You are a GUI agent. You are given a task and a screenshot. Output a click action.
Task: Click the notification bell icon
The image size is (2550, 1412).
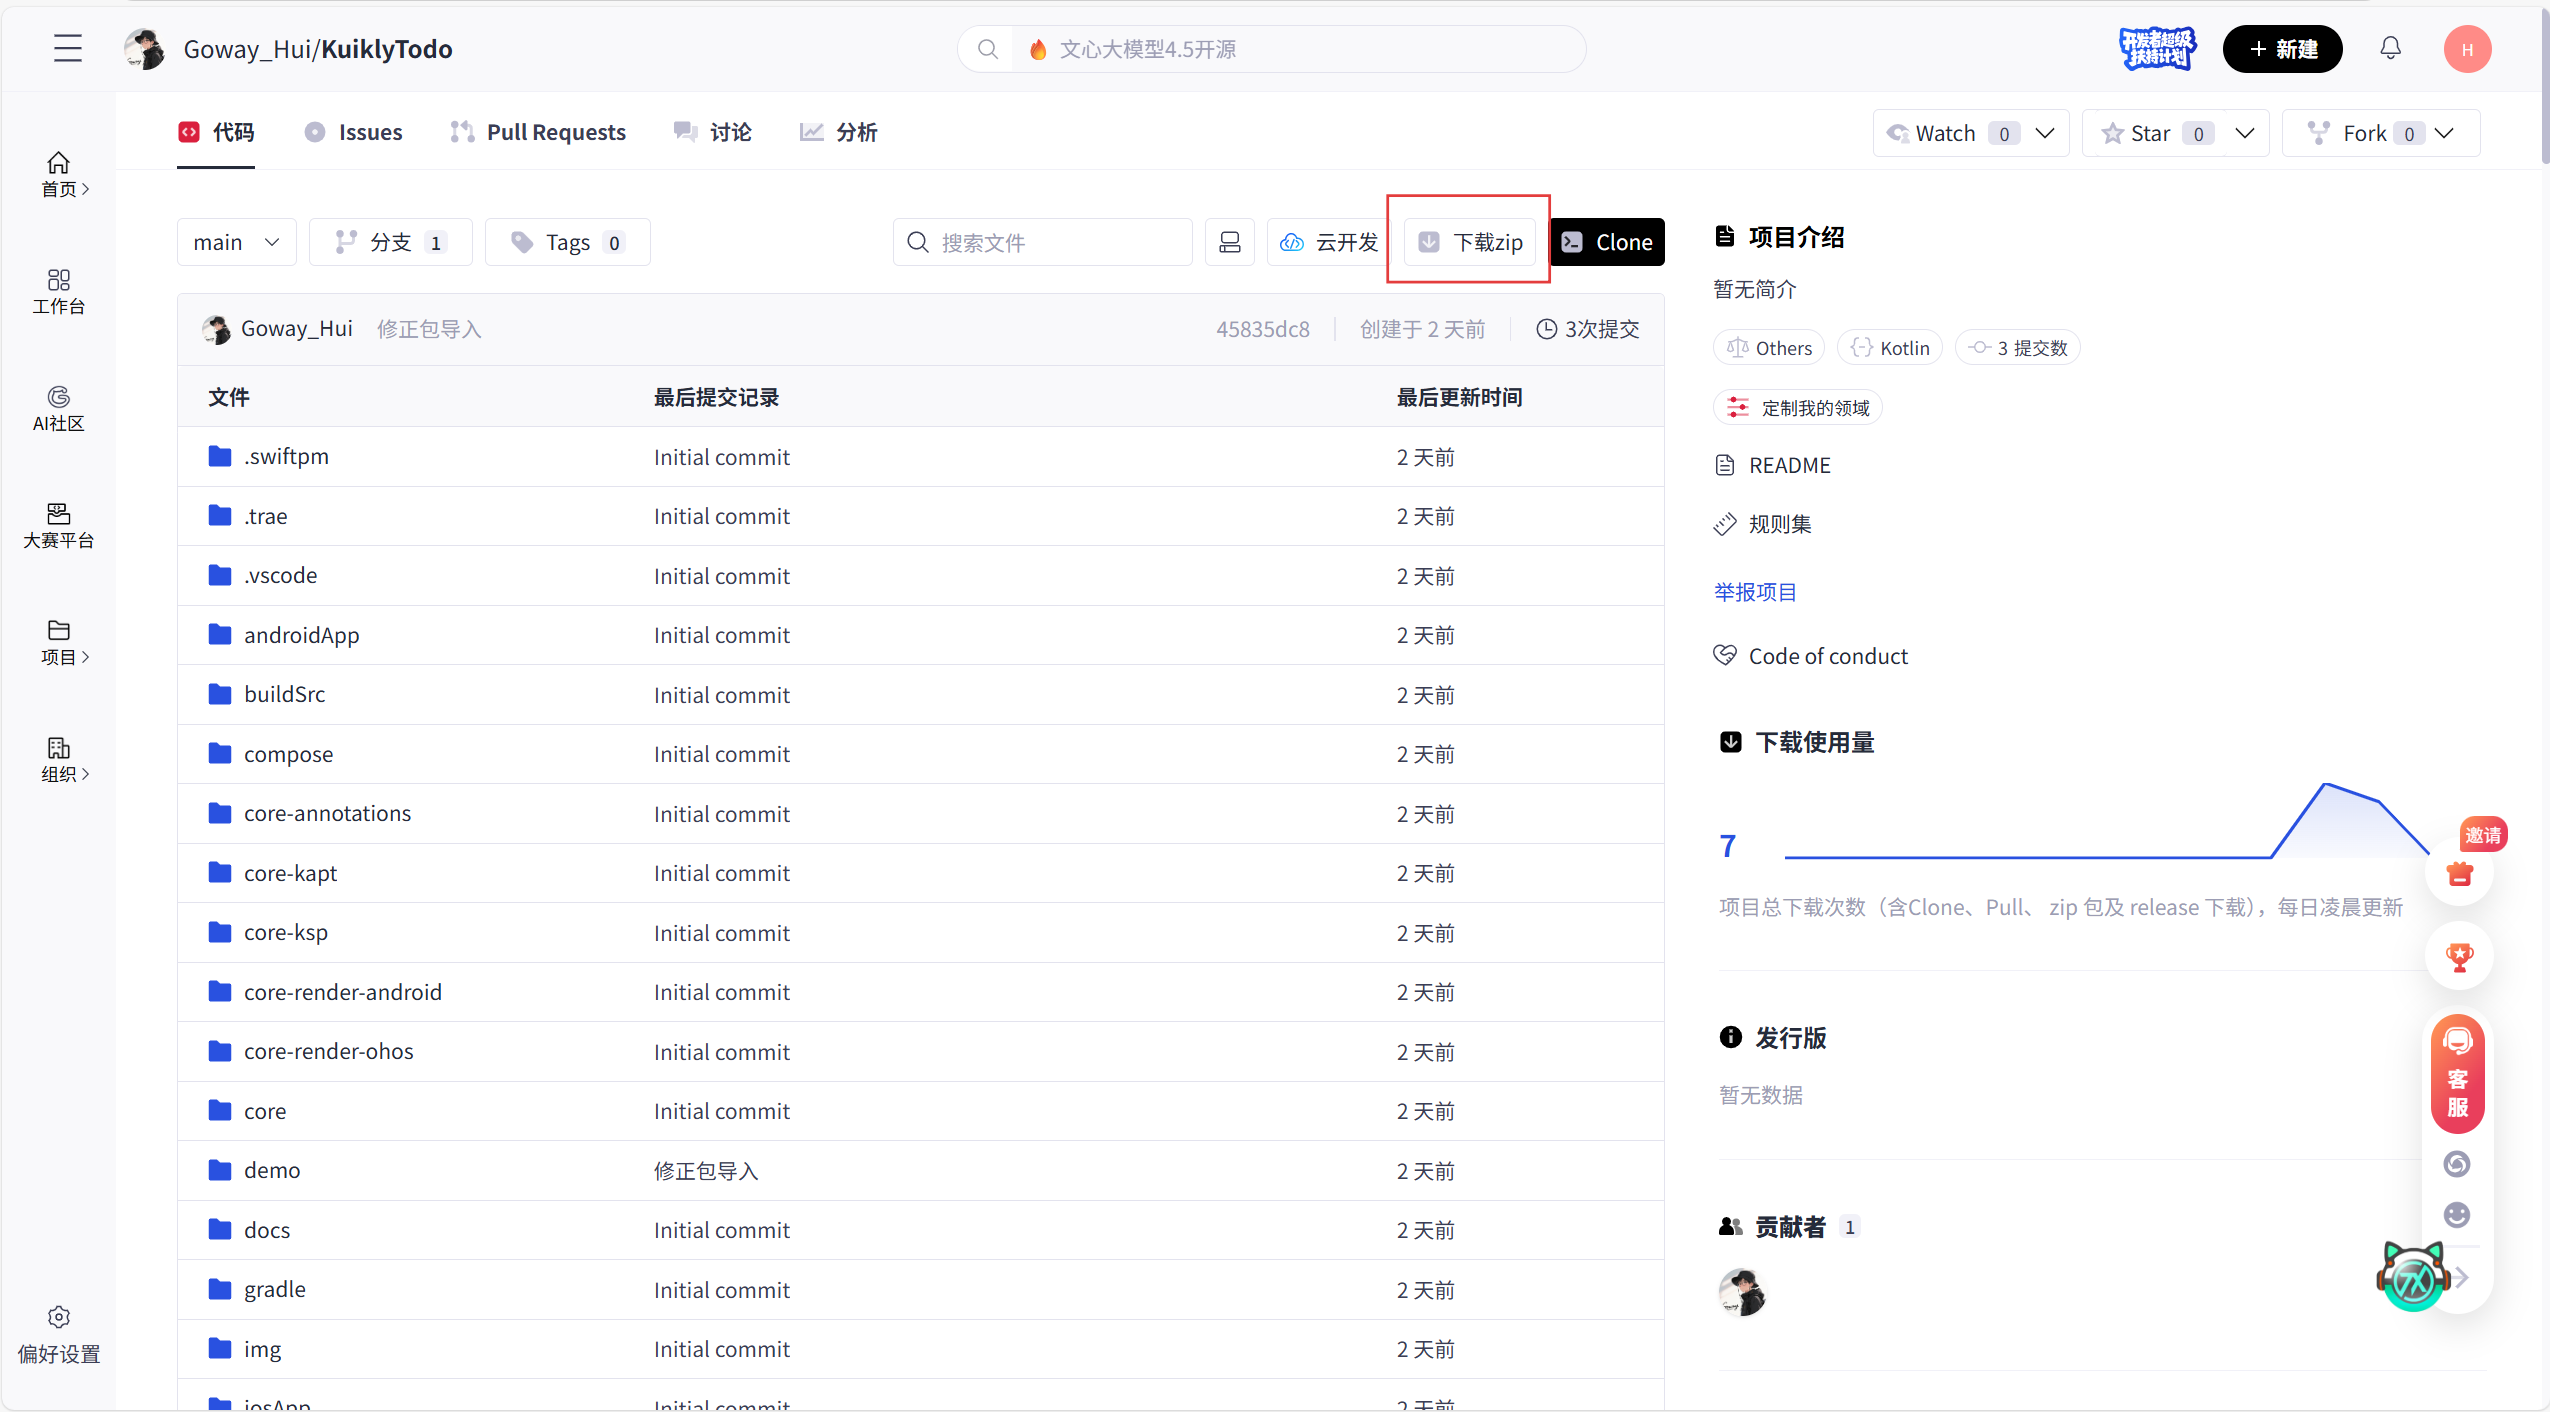tap(2390, 48)
